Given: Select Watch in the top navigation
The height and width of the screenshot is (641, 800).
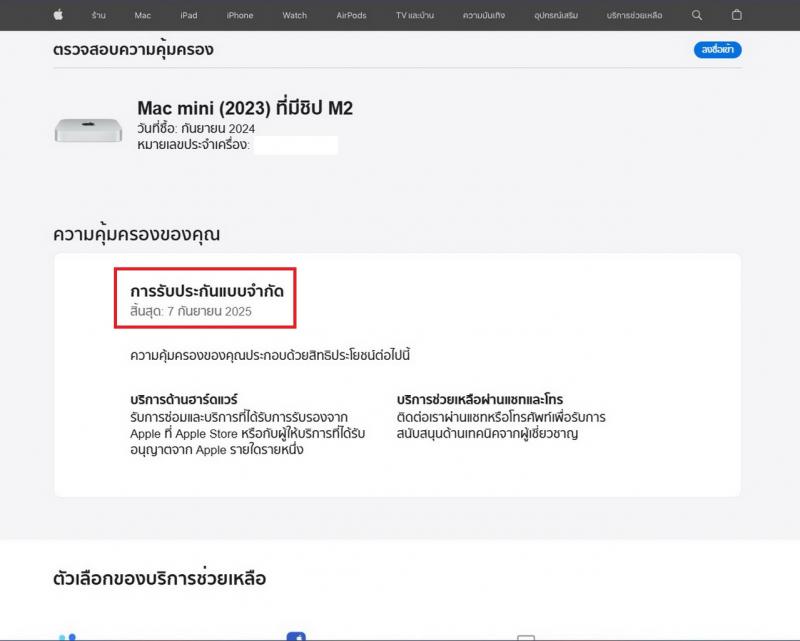Looking at the screenshot, I should (295, 16).
